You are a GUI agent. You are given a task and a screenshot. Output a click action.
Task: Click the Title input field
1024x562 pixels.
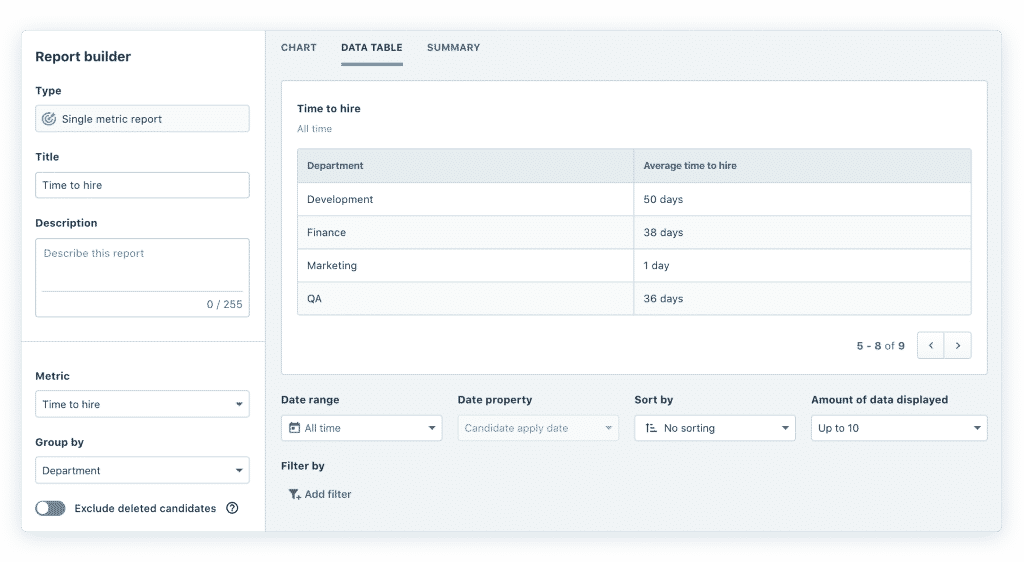click(x=142, y=185)
